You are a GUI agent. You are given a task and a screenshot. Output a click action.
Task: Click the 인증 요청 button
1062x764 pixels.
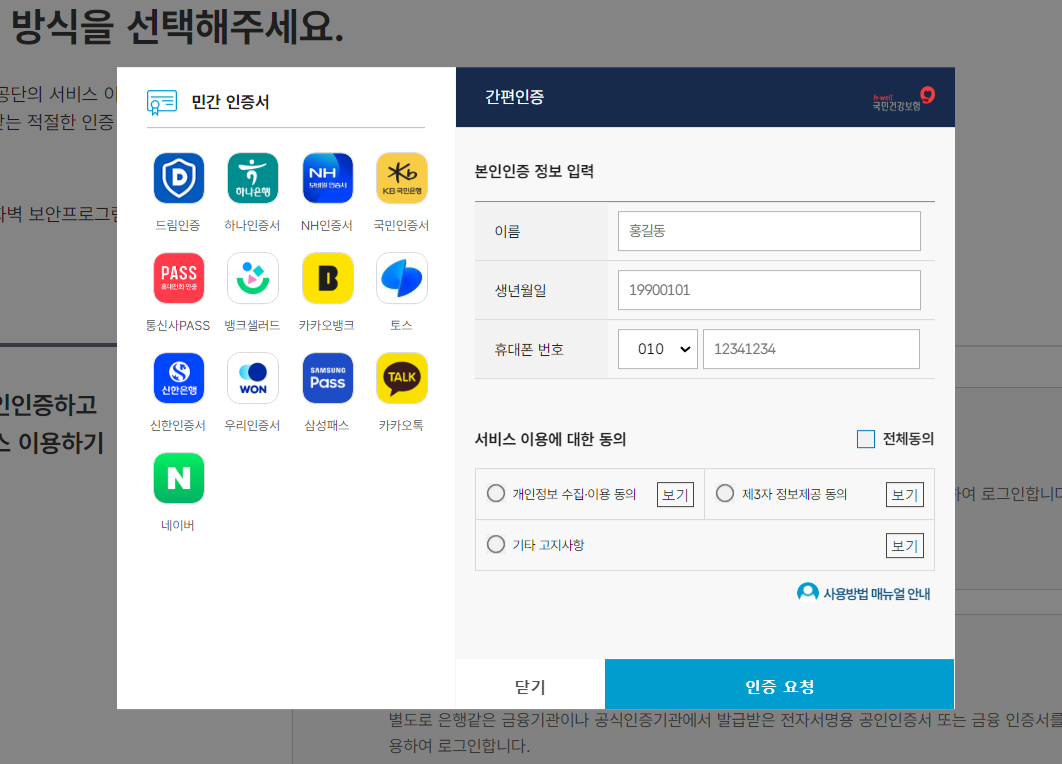point(780,686)
